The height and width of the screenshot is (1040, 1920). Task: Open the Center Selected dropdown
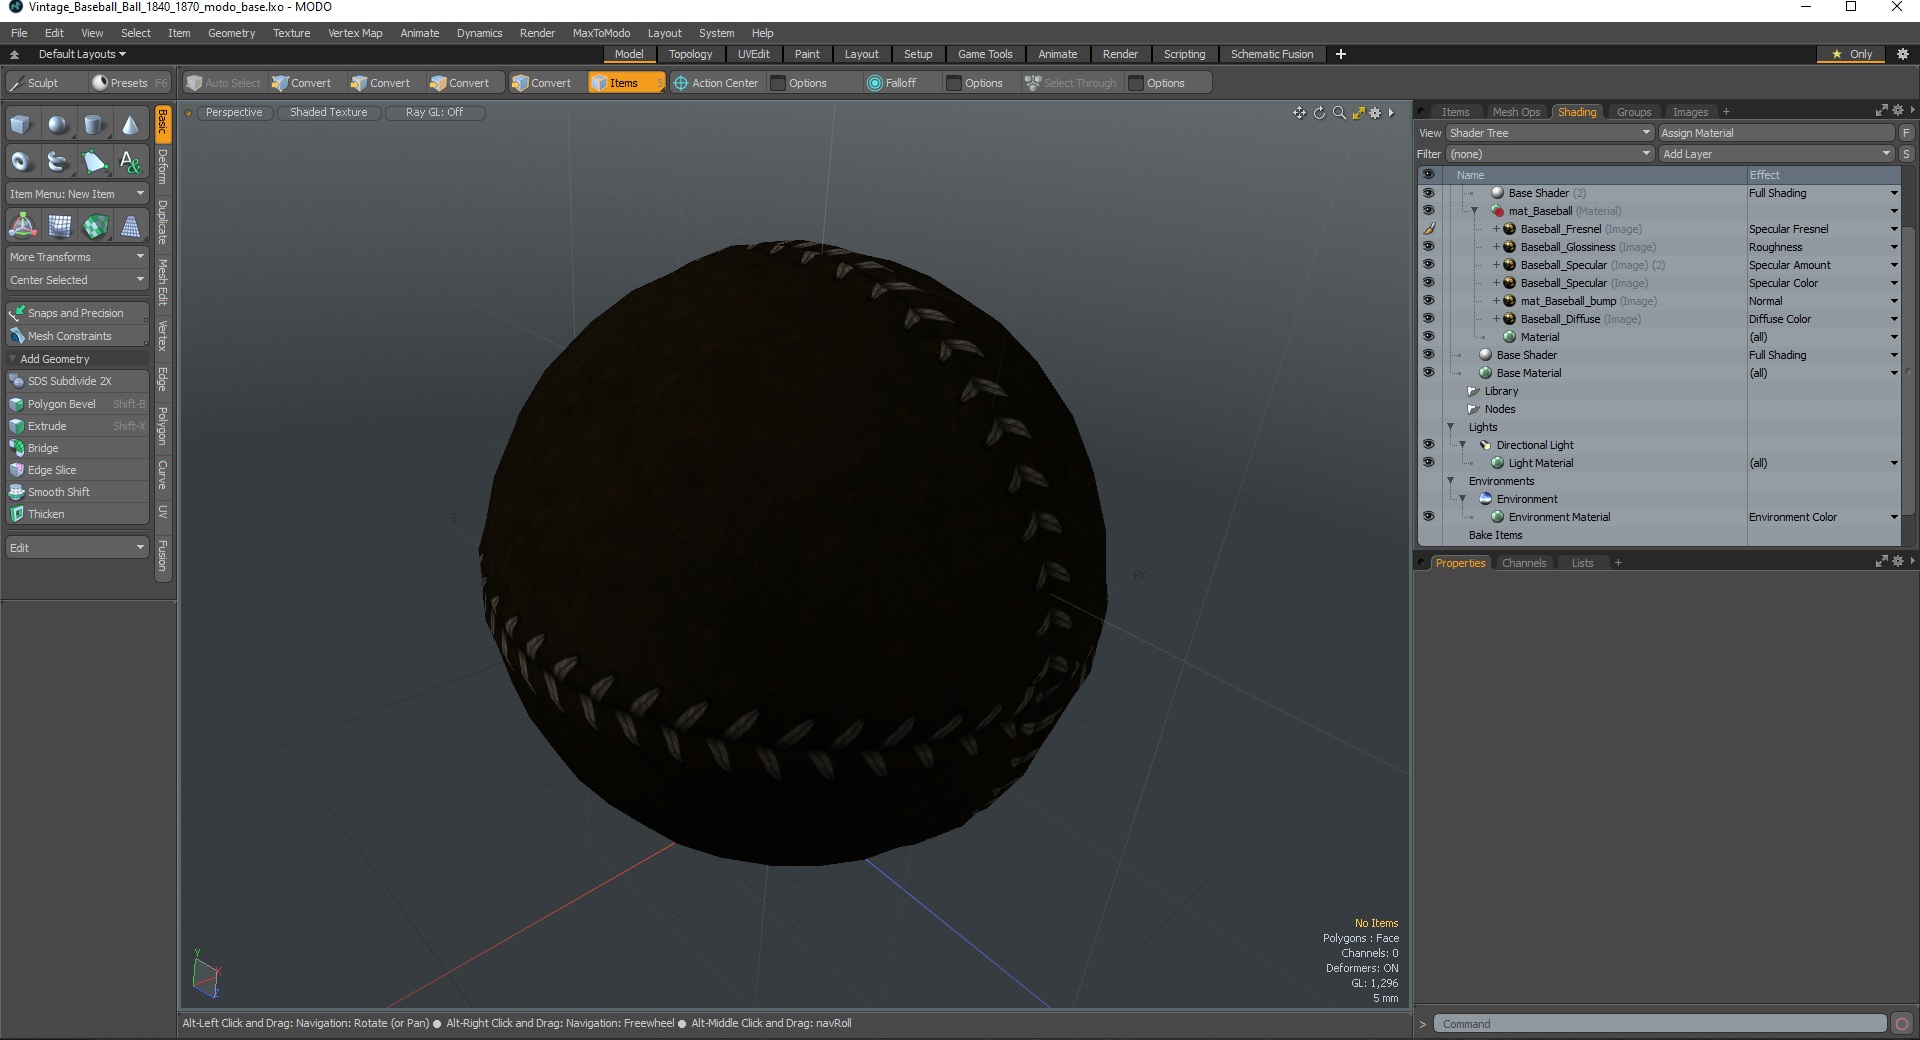click(x=77, y=280)
